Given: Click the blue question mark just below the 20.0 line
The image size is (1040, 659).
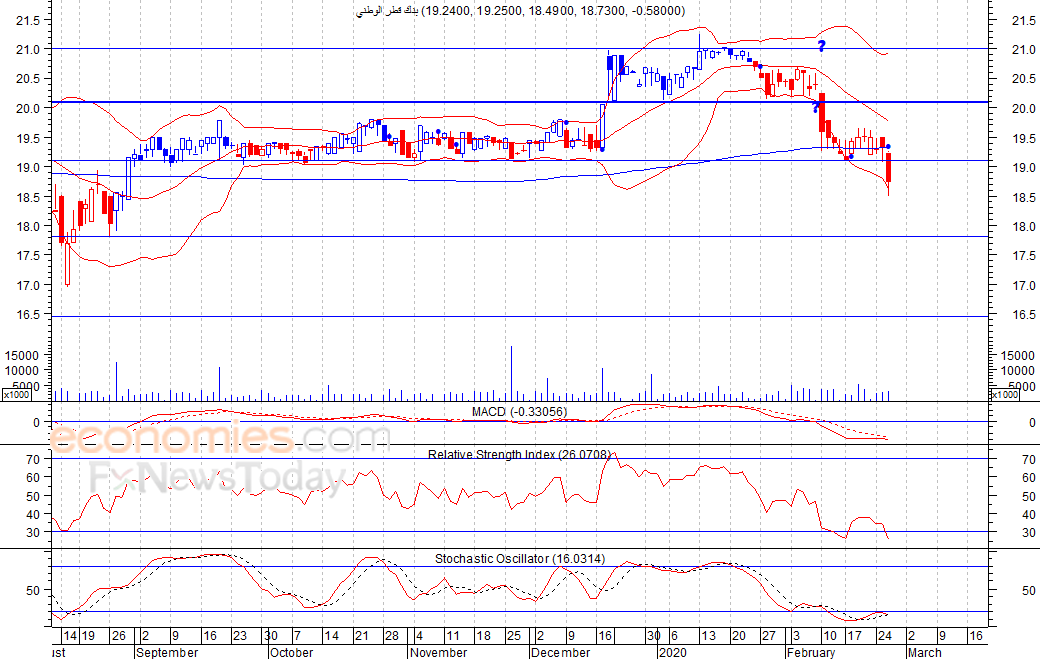Looking at the screenshot, I should [x=815, y=108].
